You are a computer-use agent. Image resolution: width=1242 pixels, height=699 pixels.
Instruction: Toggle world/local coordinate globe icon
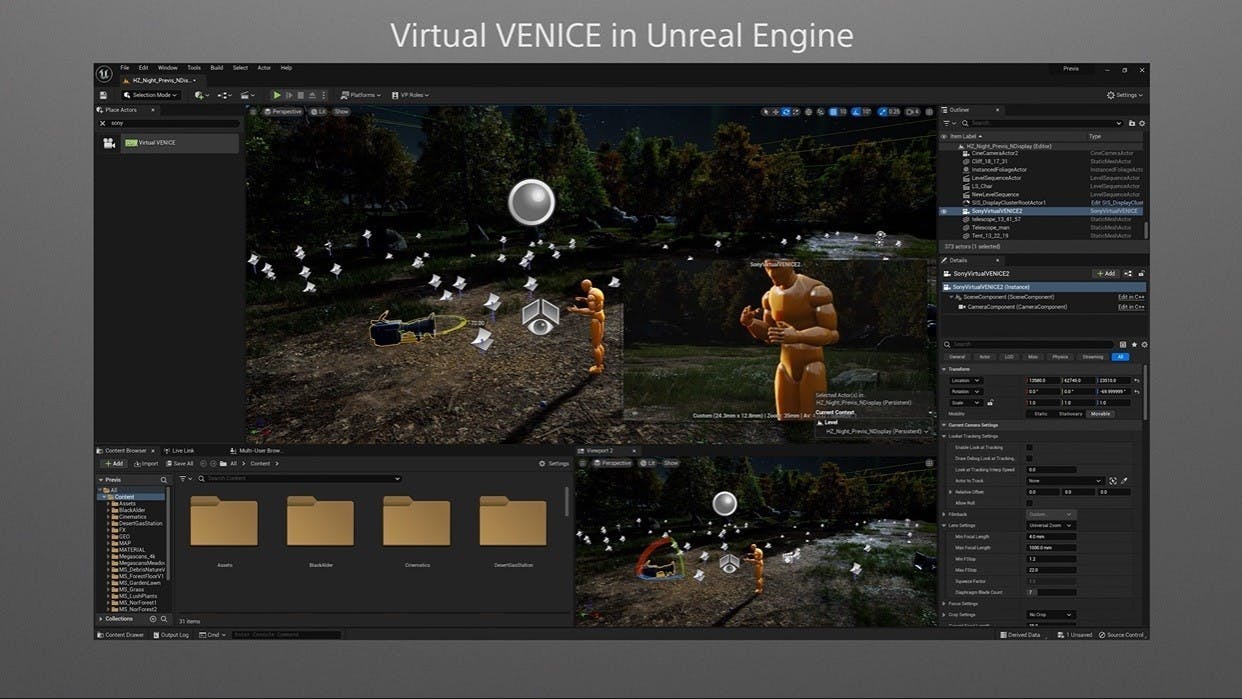(x=808, y=112)
